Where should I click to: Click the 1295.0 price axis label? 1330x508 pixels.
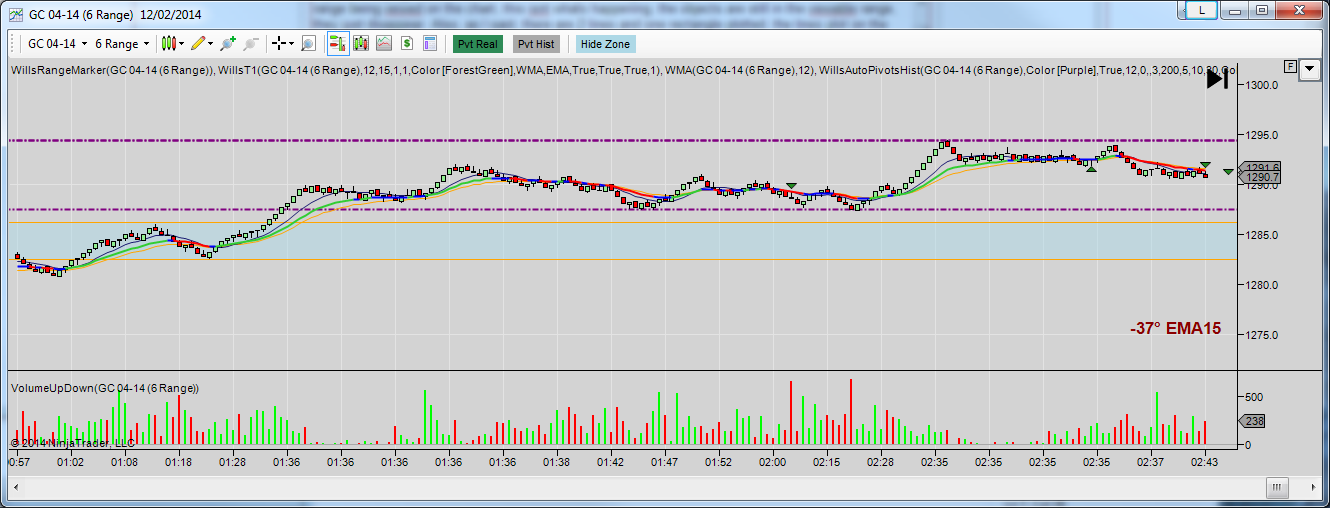(1261, 135)
